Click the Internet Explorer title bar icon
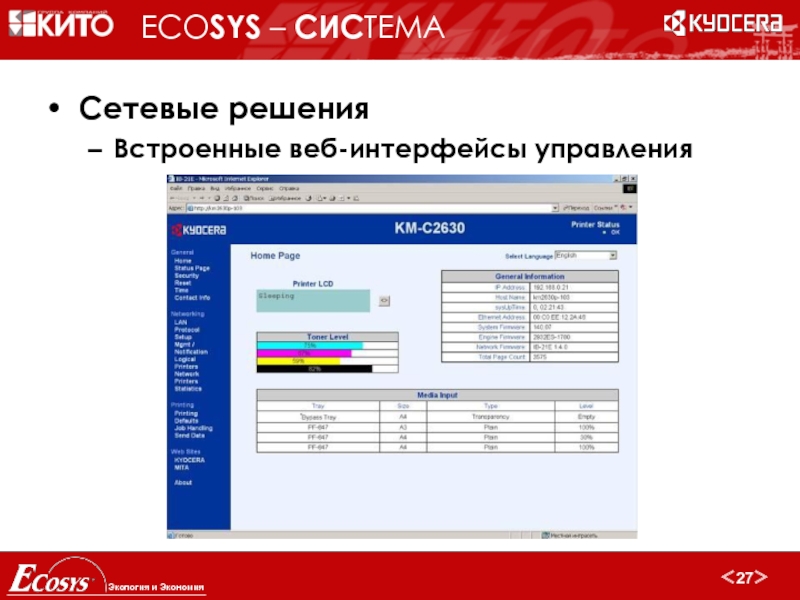The image size is (800, 600). [x=171, y=179]
